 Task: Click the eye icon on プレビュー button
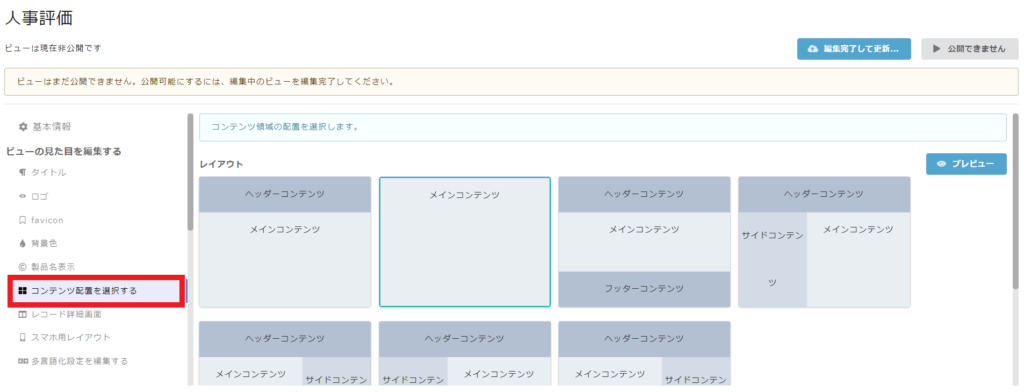coord(941,164)
